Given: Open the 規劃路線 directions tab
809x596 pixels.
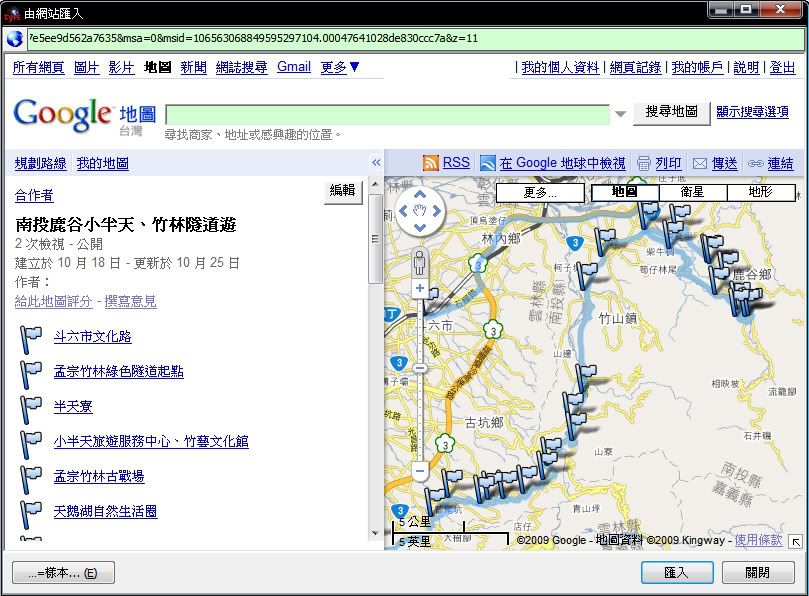Looking at the screenshot, I should [x=40, y=163].
